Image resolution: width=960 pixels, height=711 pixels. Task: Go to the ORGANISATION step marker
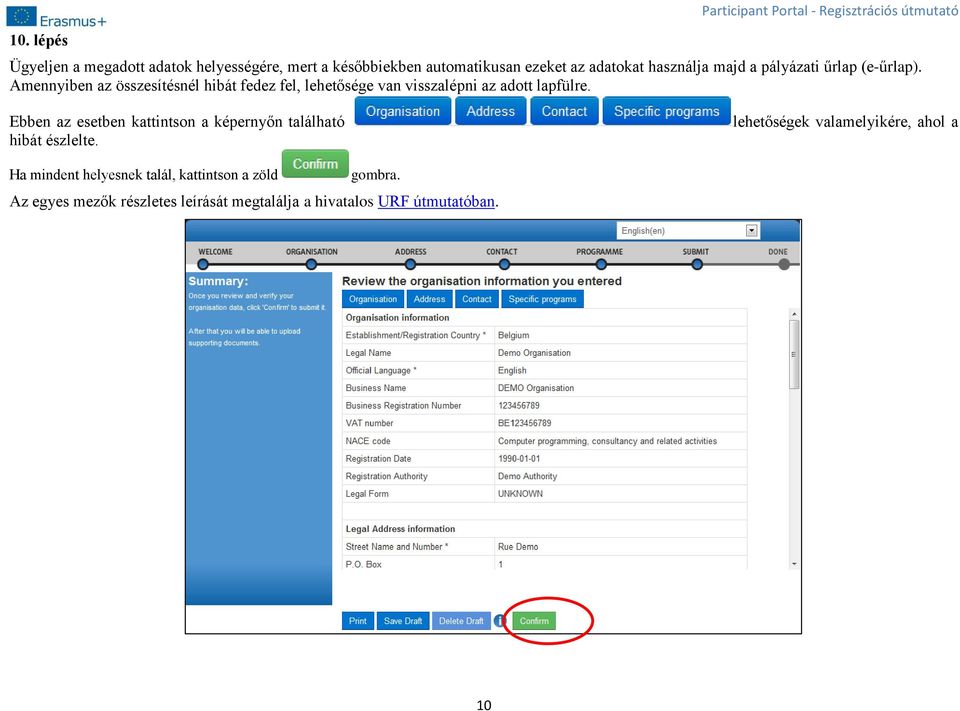311,265
